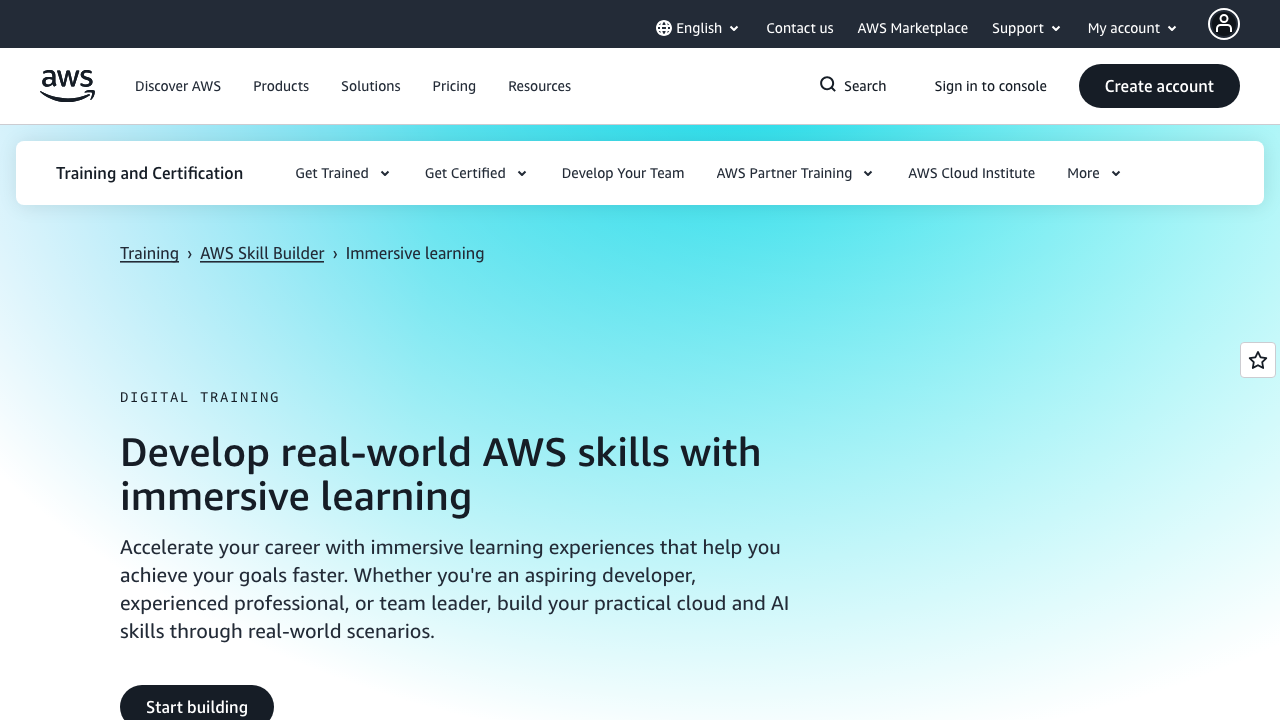1280x720 pixels.
Task: Click the search magnifier icon
Action: 828,84
